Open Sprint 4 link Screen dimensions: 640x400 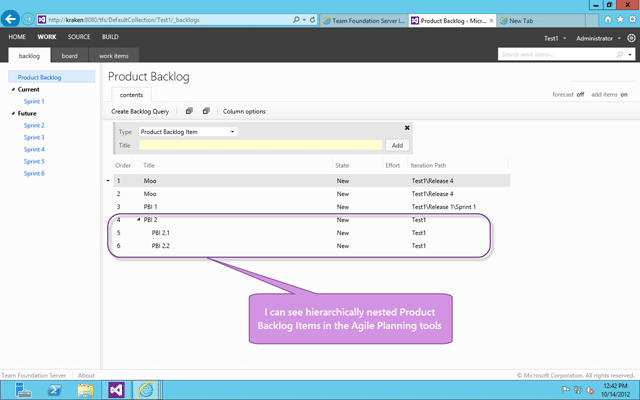[34, 149]
